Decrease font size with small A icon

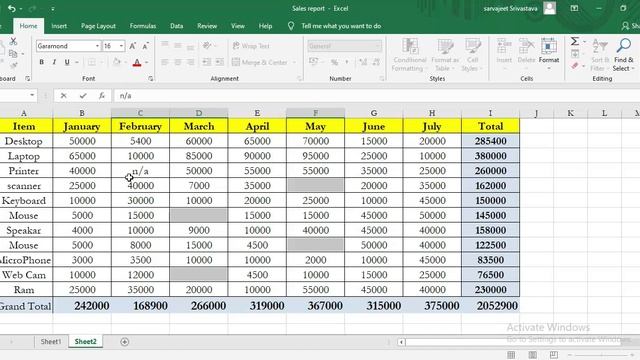(x=145, y=46)
